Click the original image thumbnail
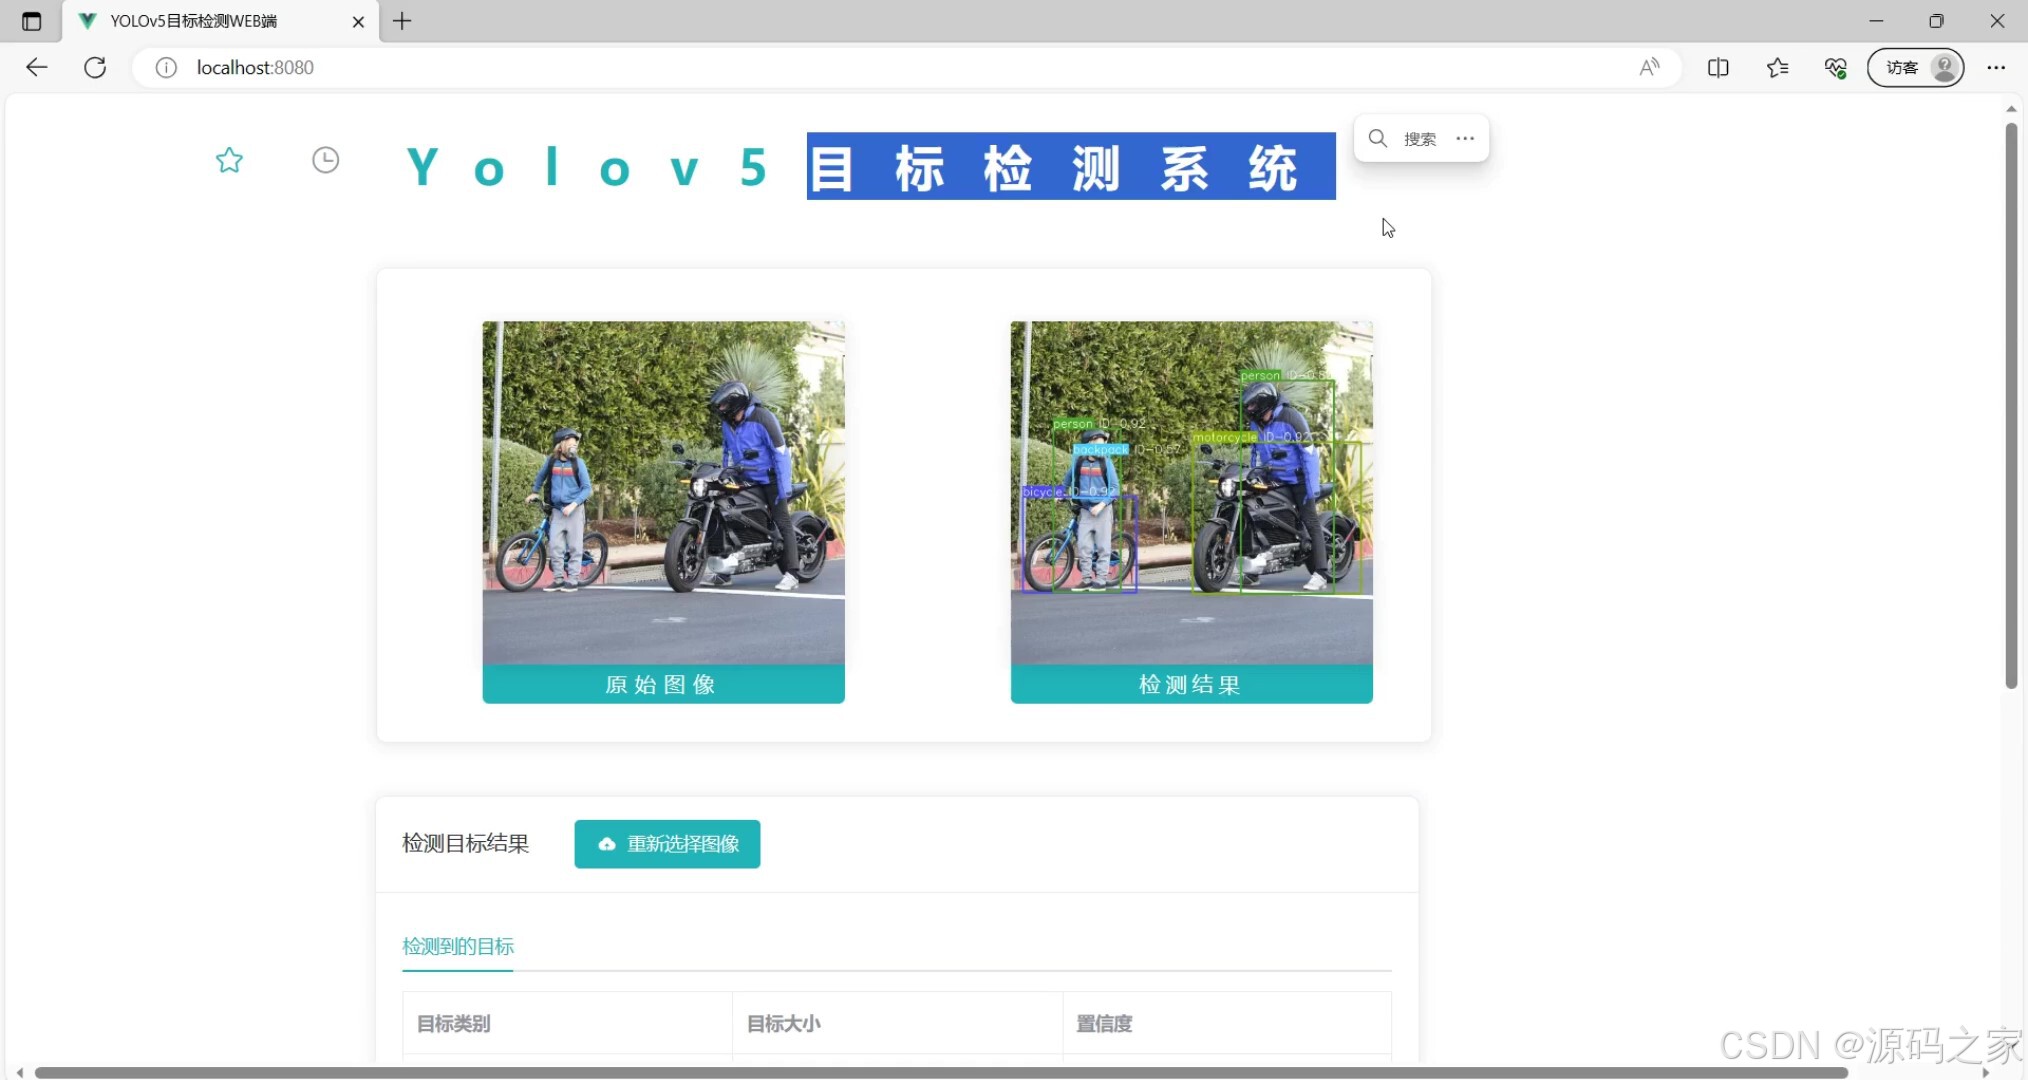This screenshot has height=1080, width=2028. pos(663,492)
